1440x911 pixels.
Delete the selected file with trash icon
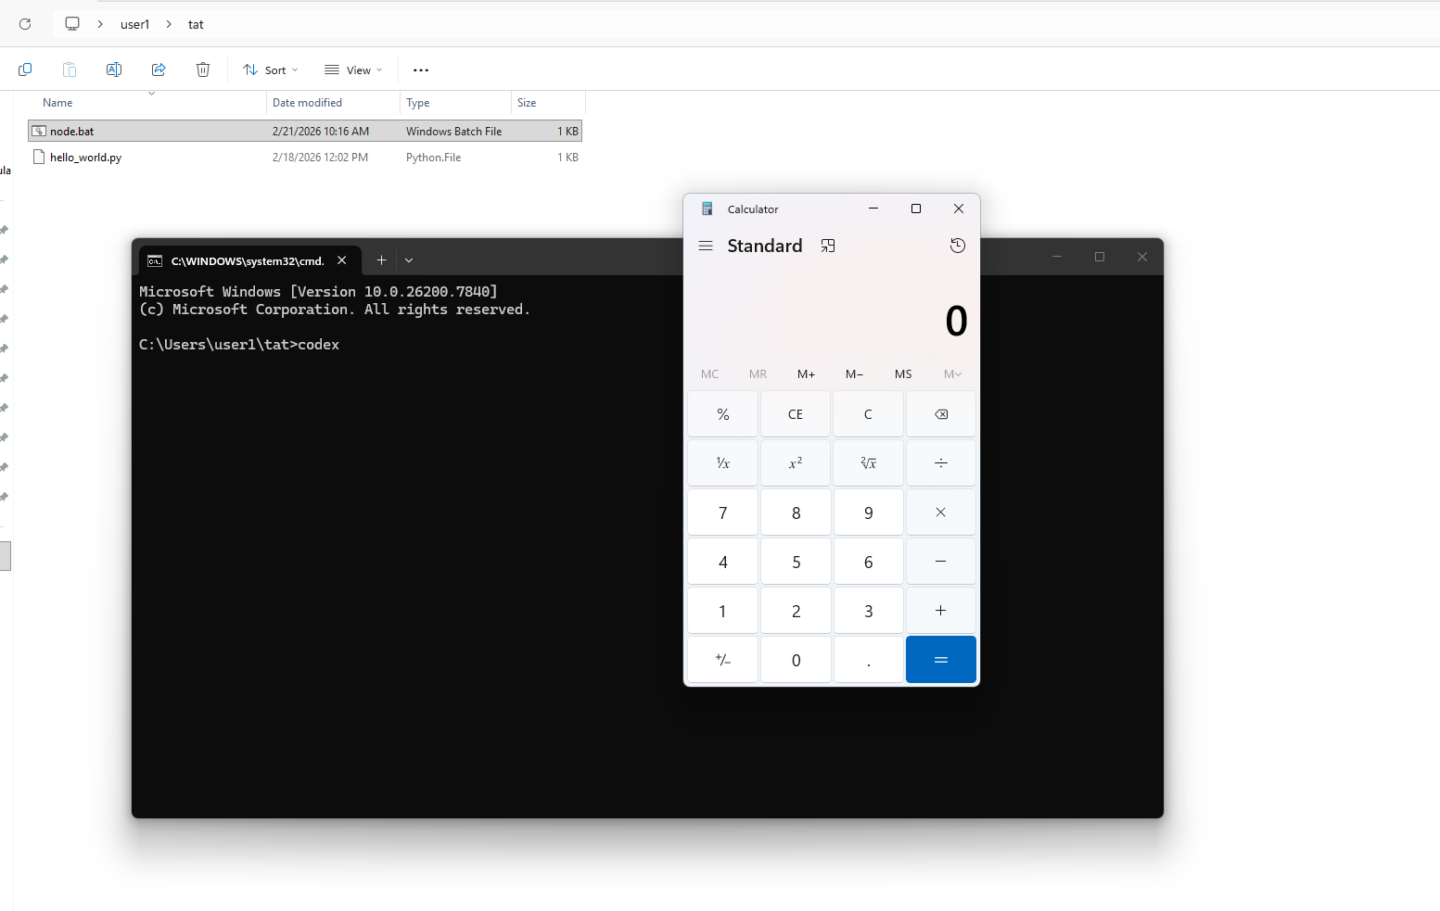coord(203,70)
